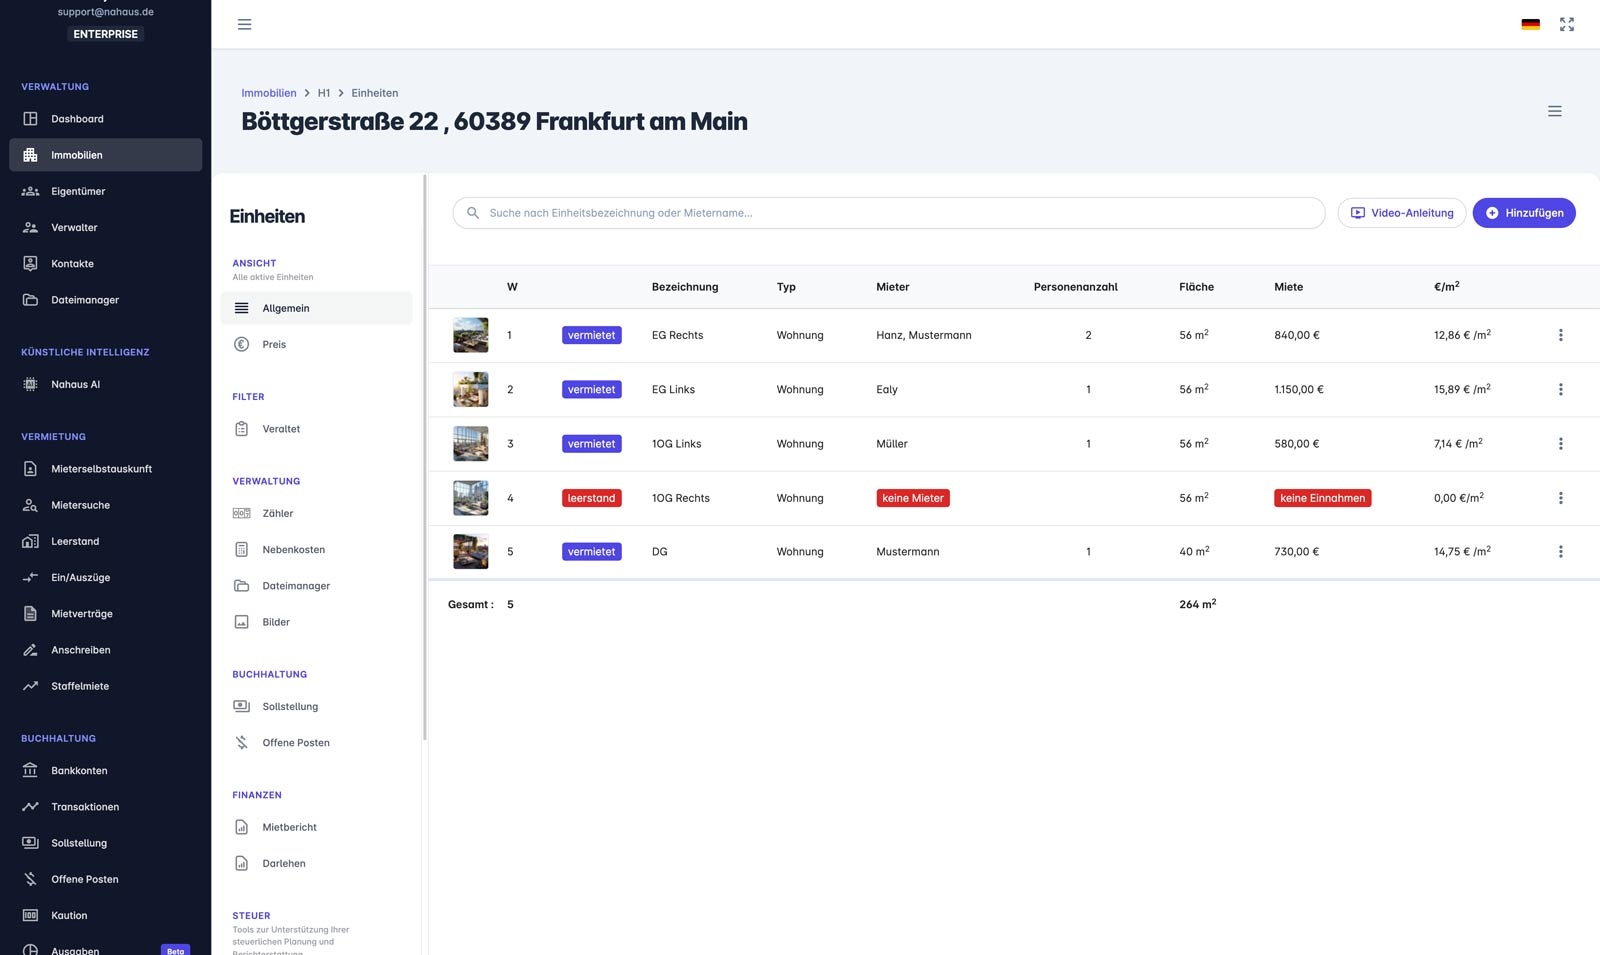Switch language via German flag icon
1600x955 pixels.
click(x=1530, y=24)
